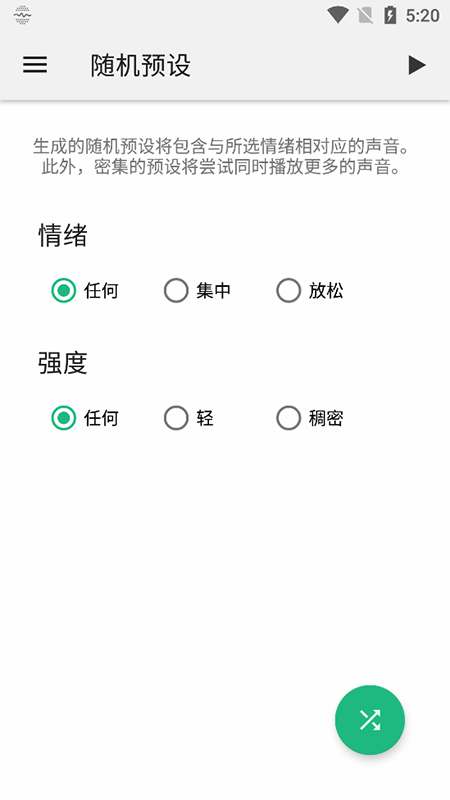Select 任何 radio under 强度
This screenshot has width=450, height=800.
click(x=63, y=418)
